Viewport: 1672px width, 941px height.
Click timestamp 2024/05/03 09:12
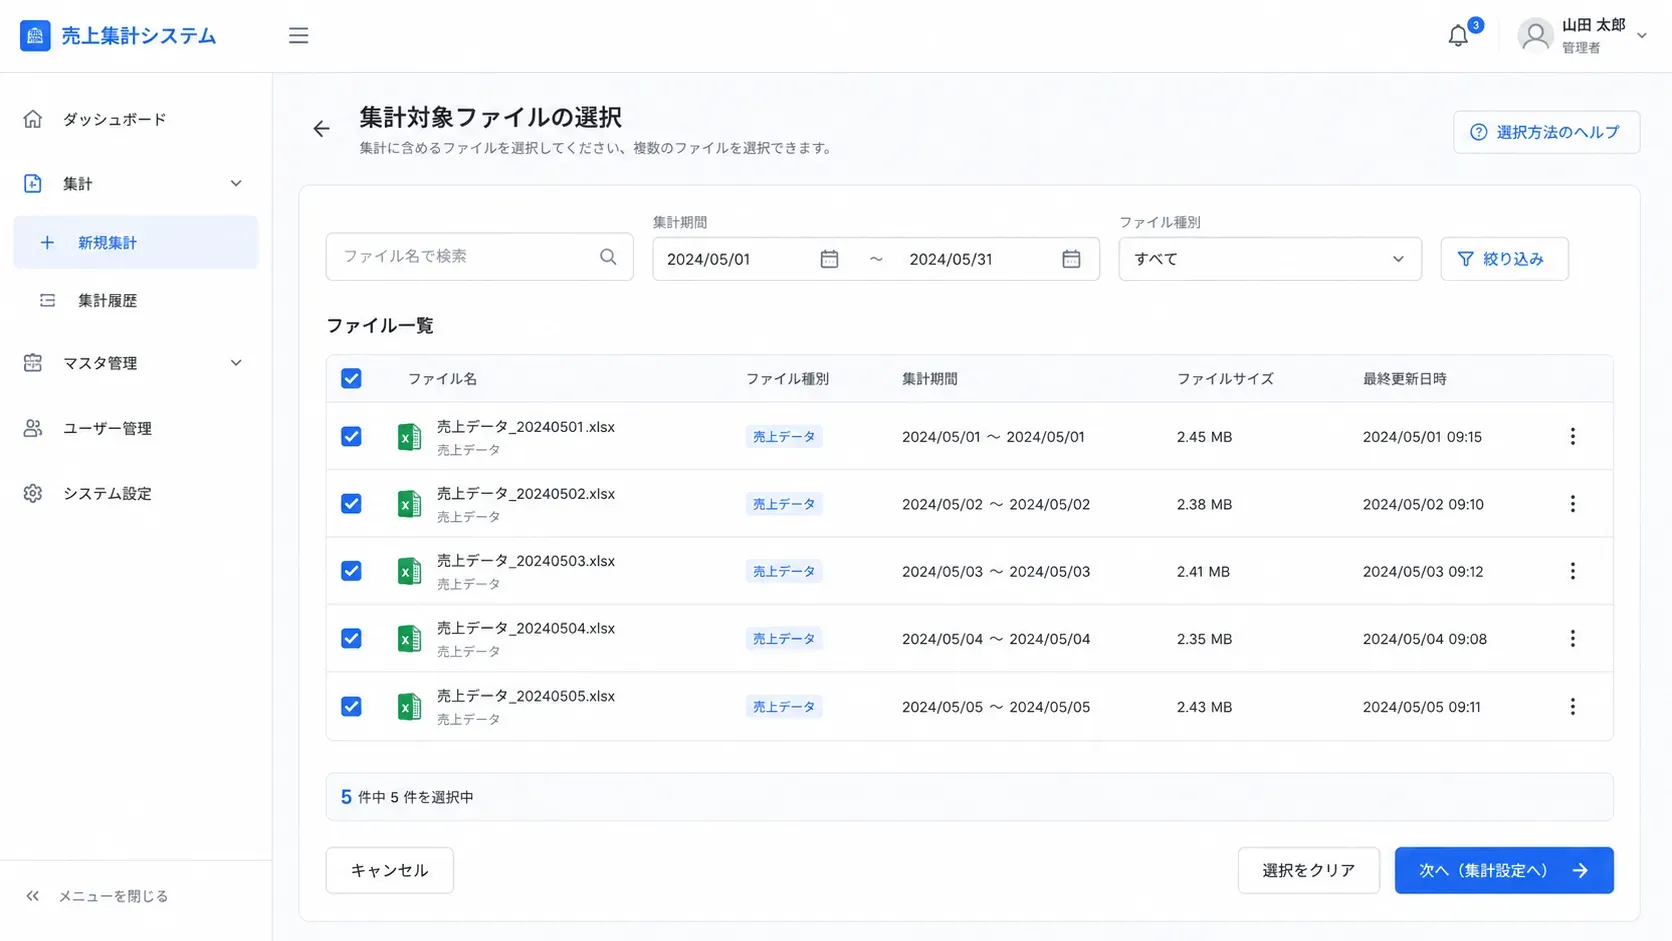[x=1423, y=571]
